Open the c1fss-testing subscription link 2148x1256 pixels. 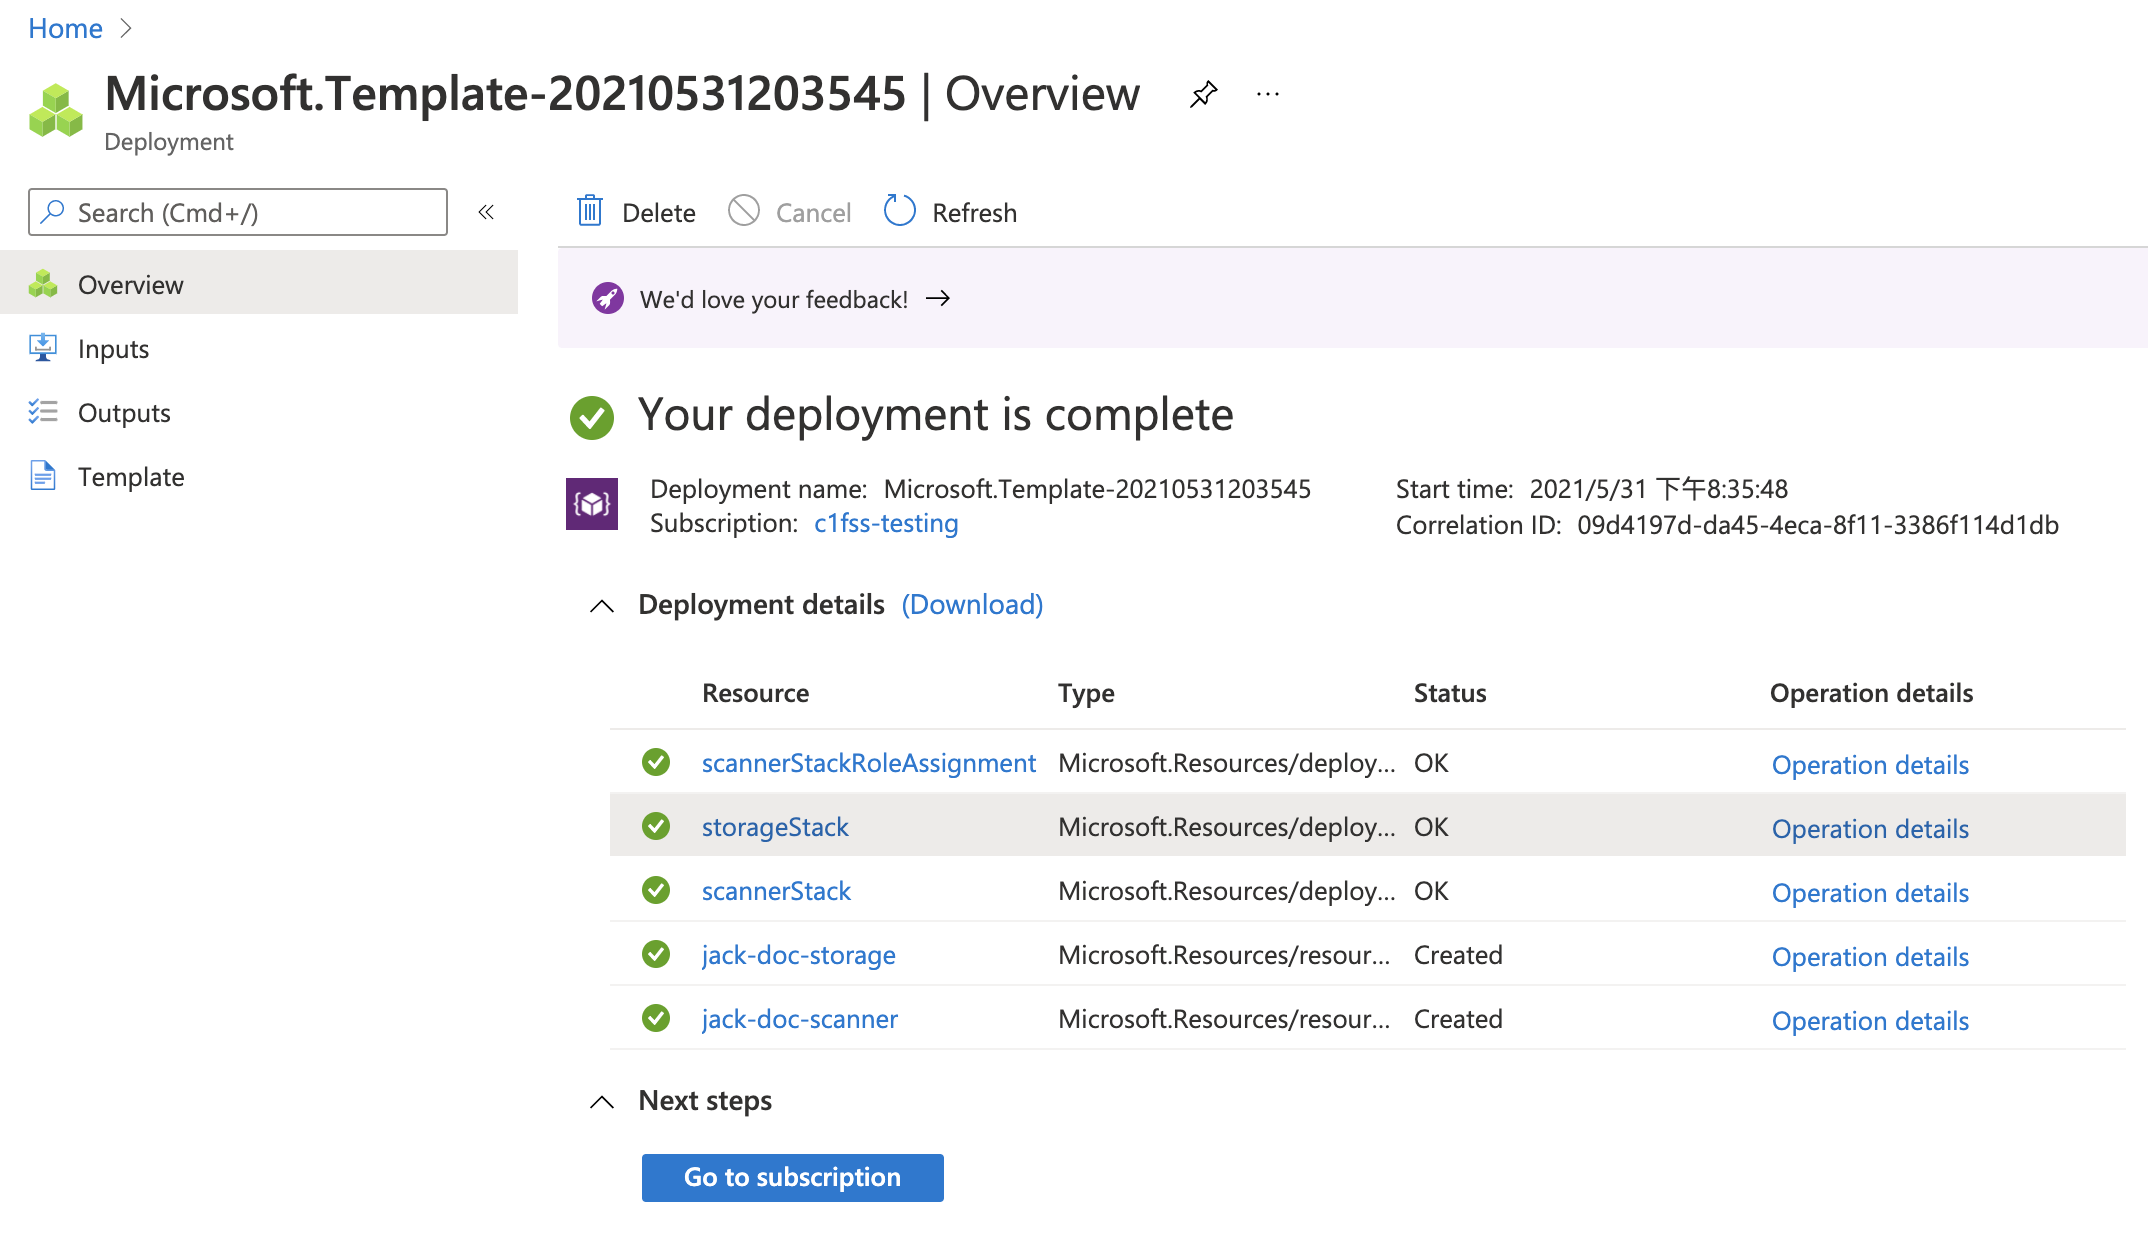(886, 523)
